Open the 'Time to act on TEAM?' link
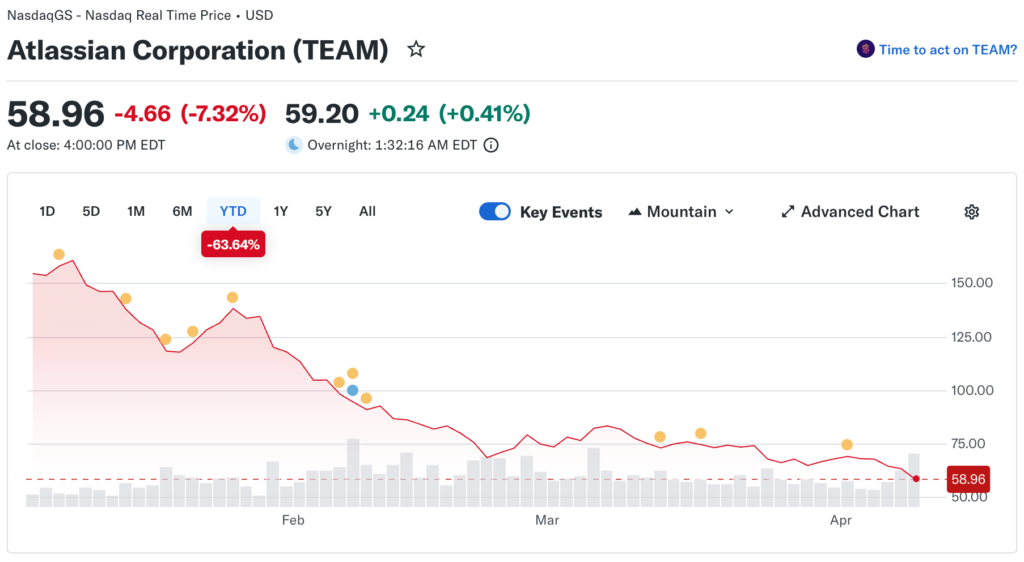Image resolution: width=1024 pixels, height=562 pixels. pyautogui.click(x=947, y=49)
